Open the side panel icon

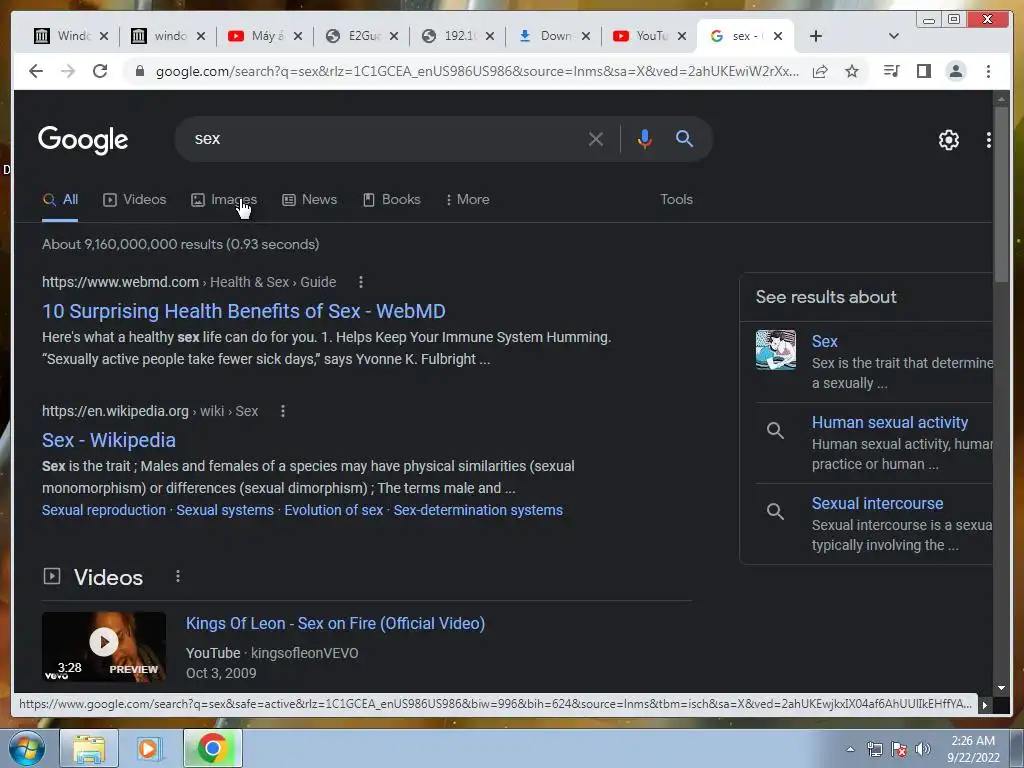click(923, 71)
